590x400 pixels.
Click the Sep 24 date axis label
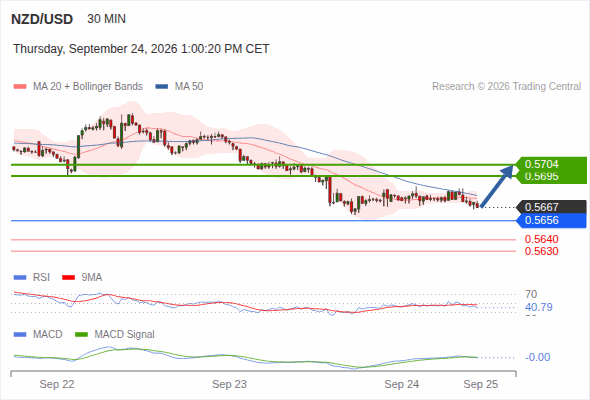(402, 385)
